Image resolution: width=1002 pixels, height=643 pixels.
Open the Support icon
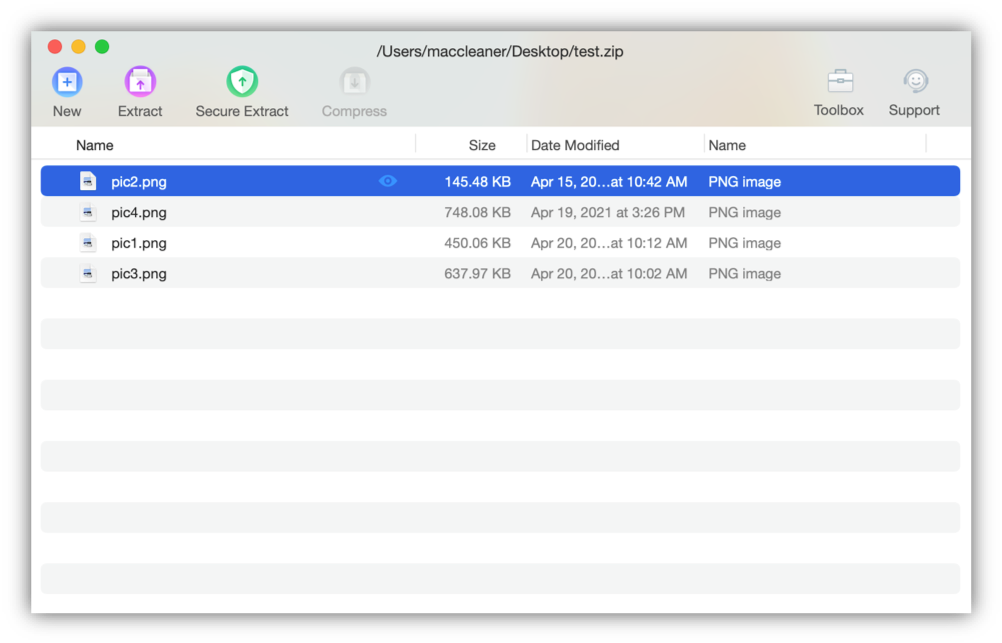tap(914, 82)
